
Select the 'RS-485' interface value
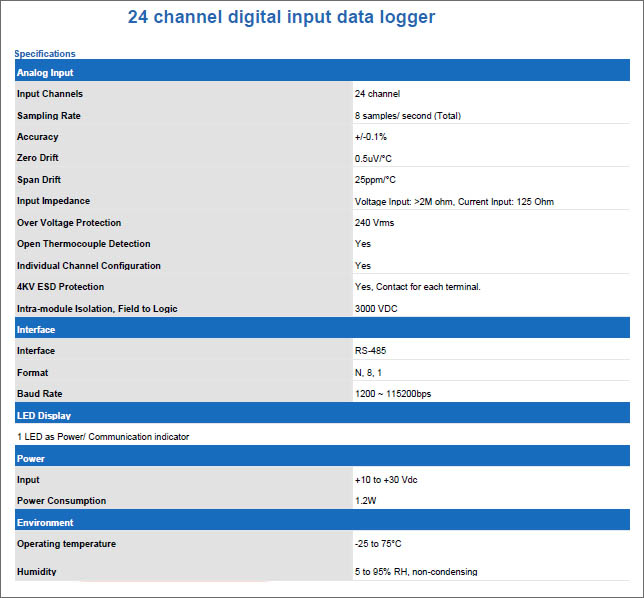tap(370, 351)
